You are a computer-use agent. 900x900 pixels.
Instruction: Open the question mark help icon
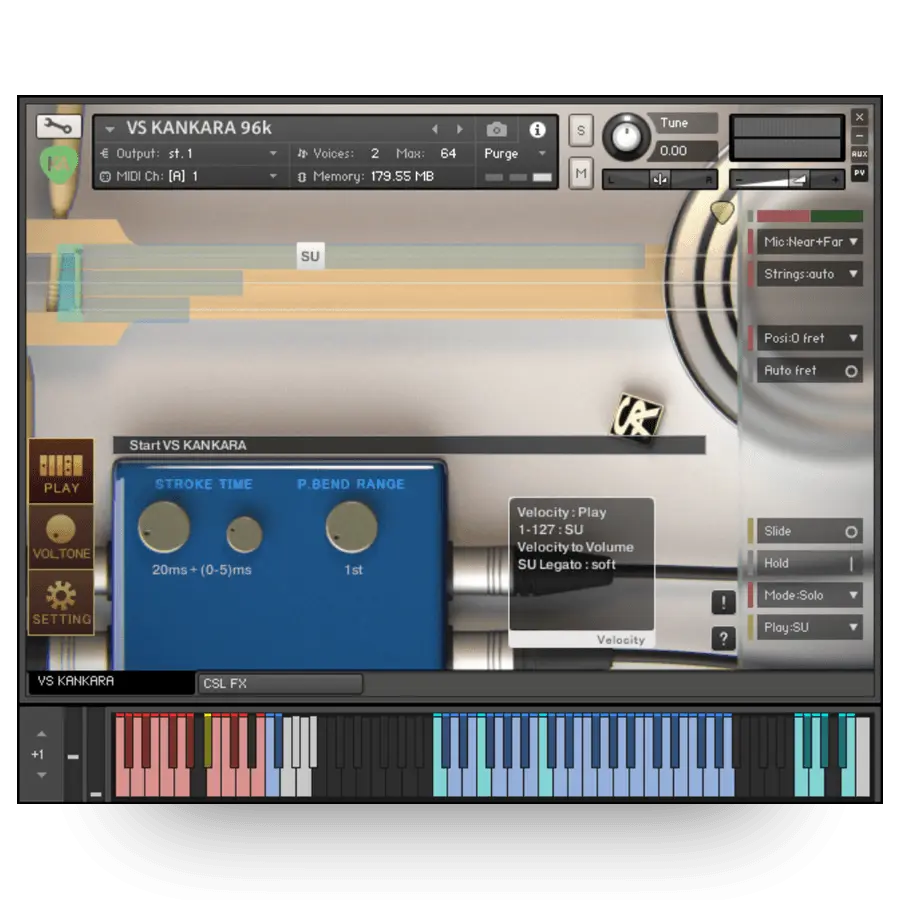point(723,638)
